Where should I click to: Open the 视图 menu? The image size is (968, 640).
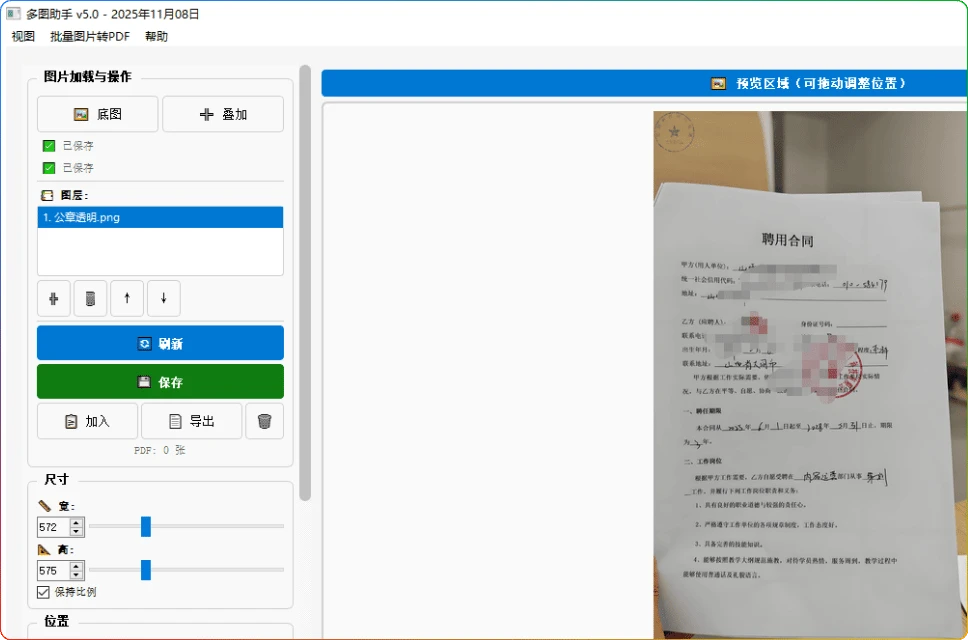[21, 36]
